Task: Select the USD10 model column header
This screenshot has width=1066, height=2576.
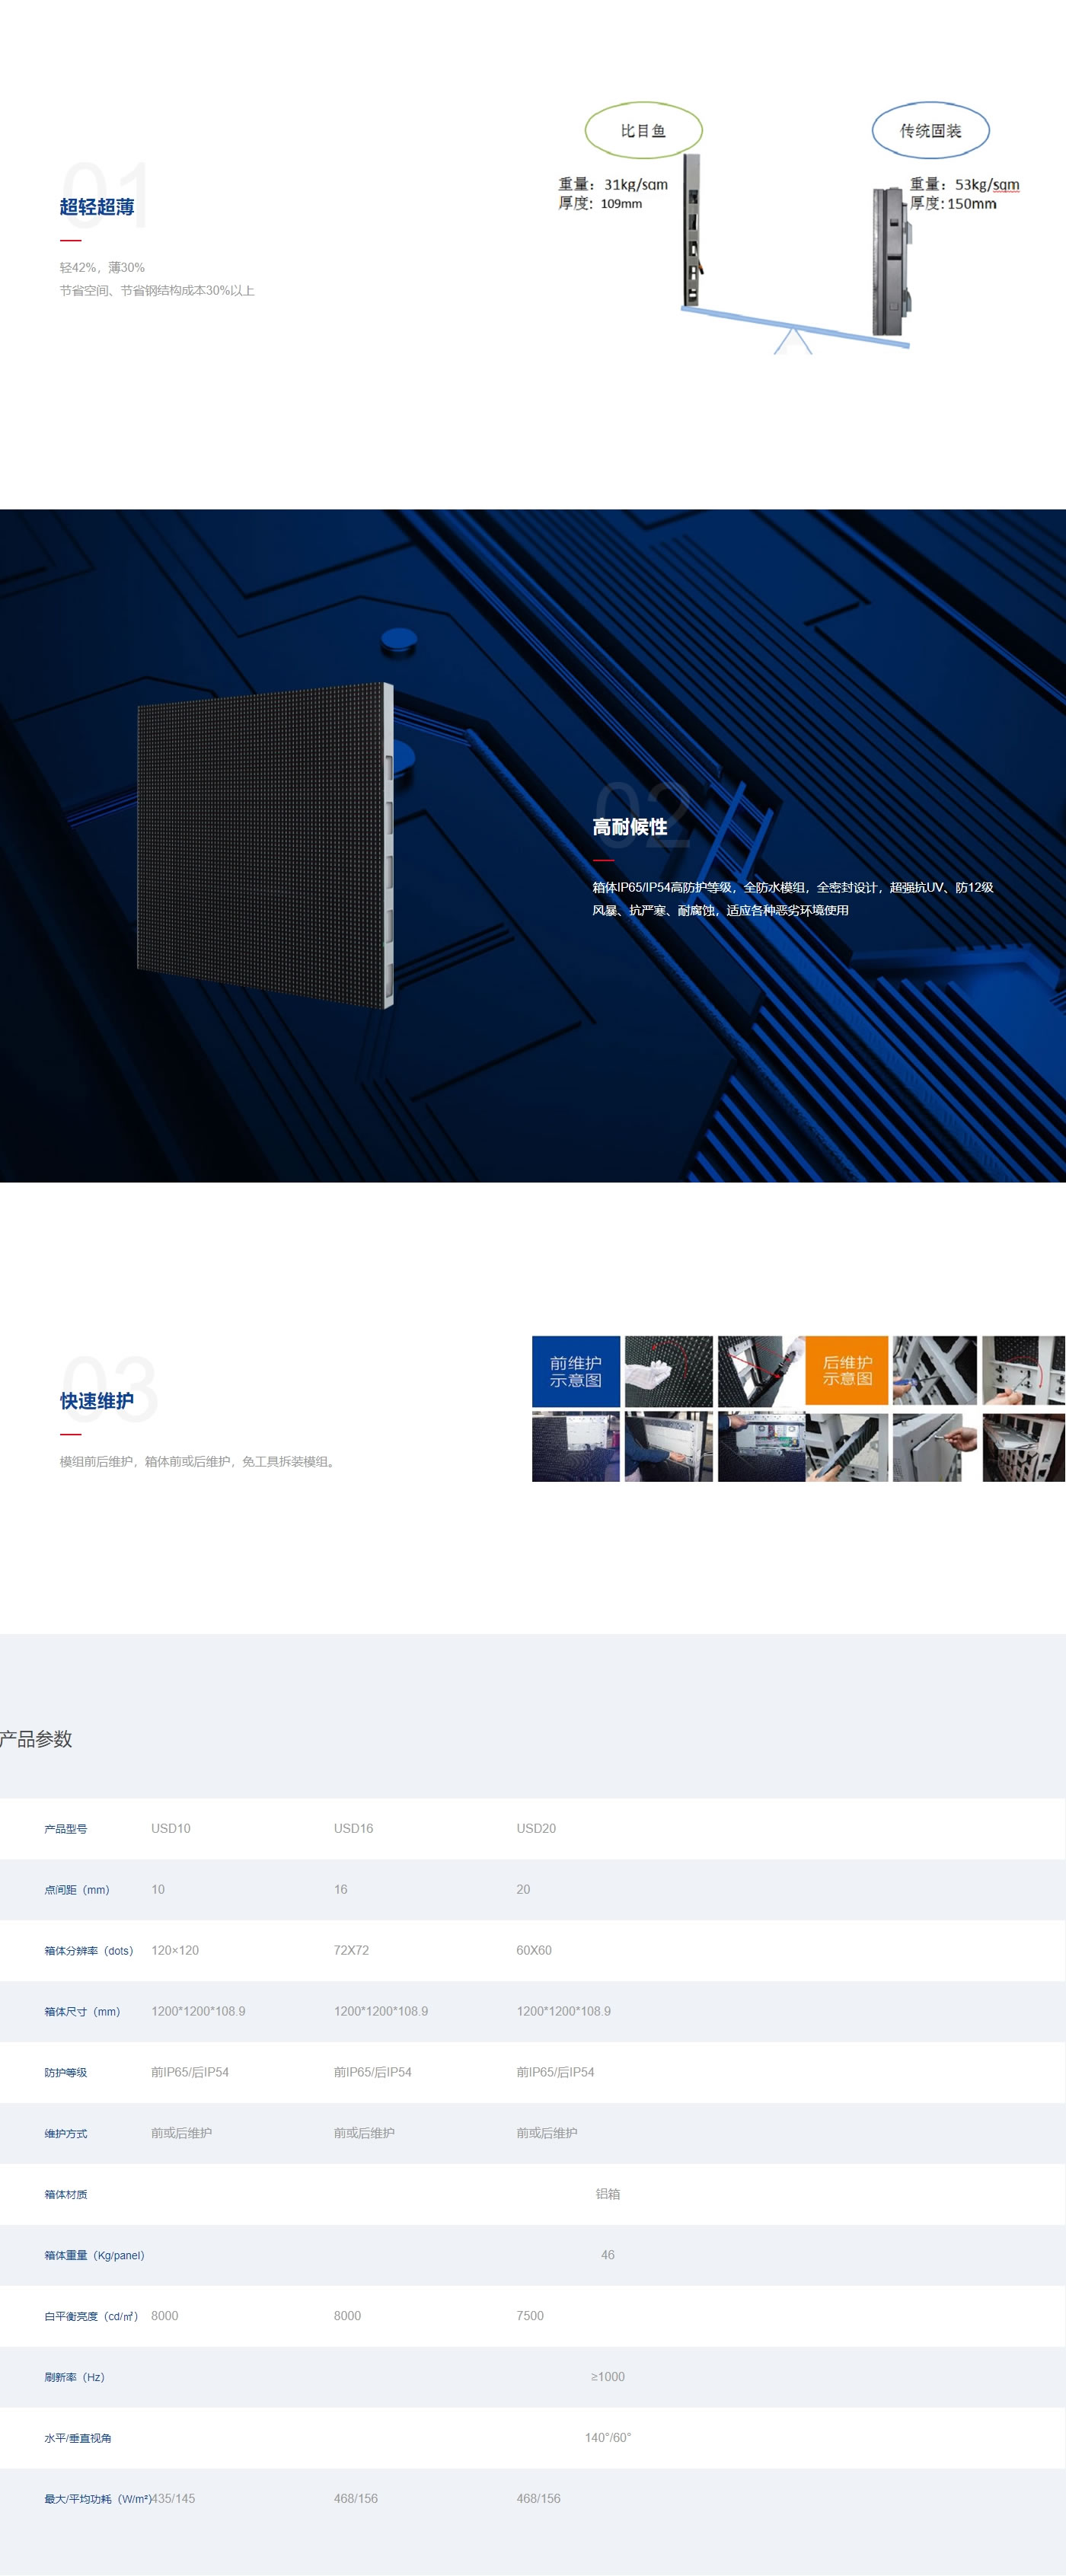Action: [x=171, y=1828]
